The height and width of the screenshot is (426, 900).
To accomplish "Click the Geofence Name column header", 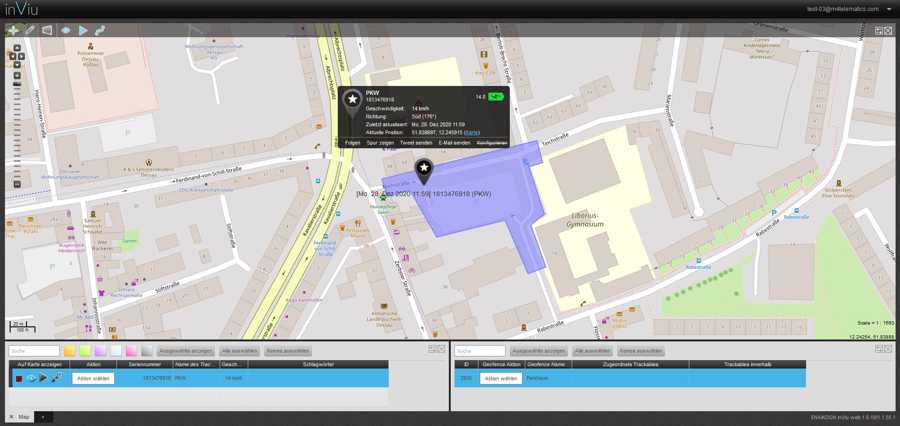I will (x=547, y=364).
